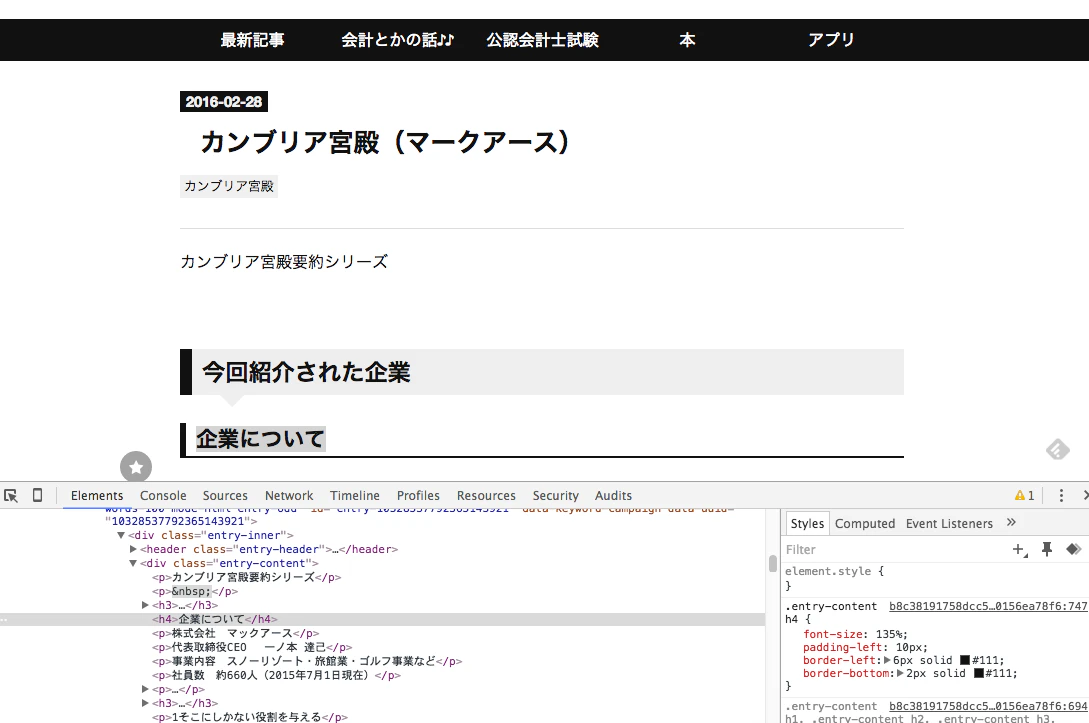Expand border-bottom shorthand triangle
The width and height of the screenshot is (1089, 723).
click(900, 673)
